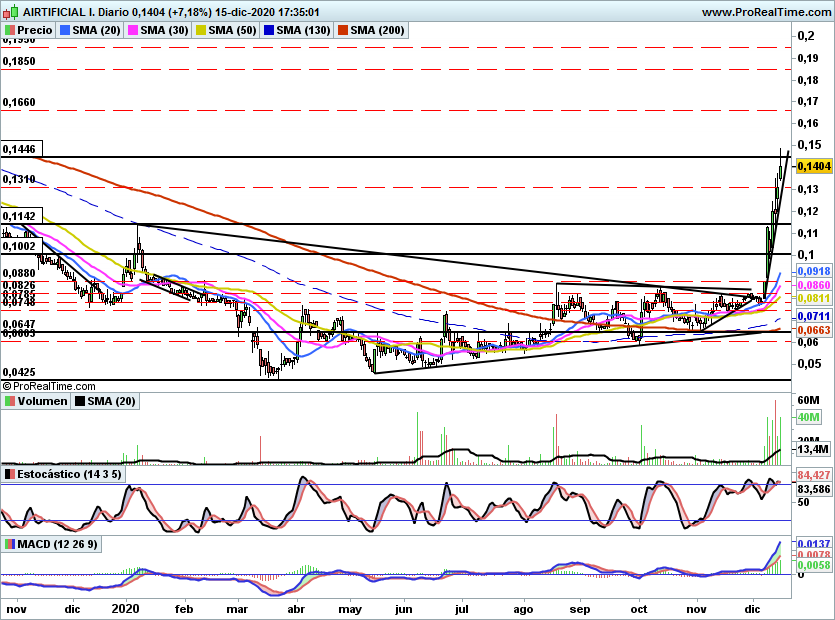This screenshot has height=620, width=835.
Task: Click the SMA (20) price legend label
Action: [x=96, y=30]
